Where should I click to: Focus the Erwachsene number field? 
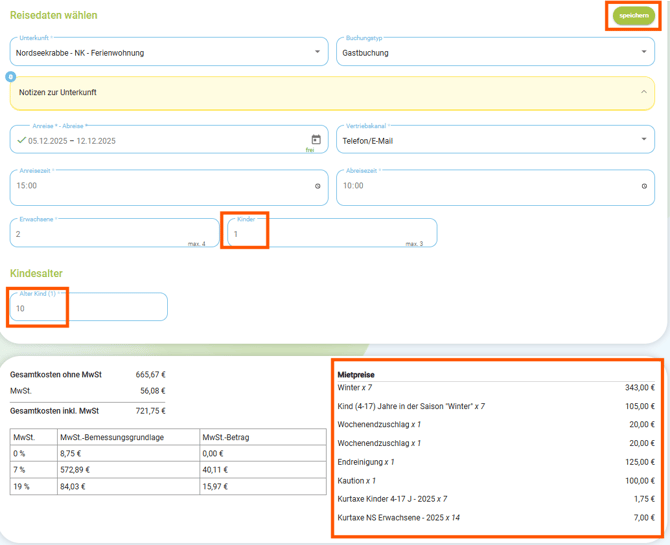[100, 234]
